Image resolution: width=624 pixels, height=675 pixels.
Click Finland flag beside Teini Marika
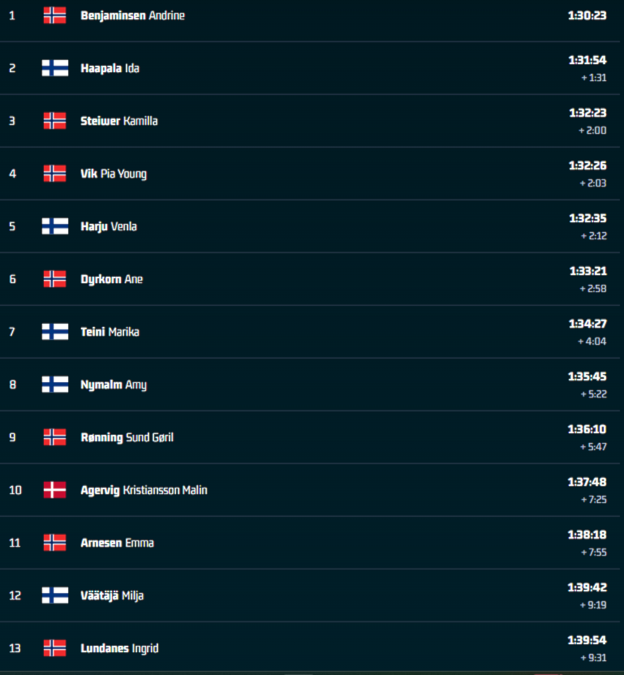(x=55, y=332)
